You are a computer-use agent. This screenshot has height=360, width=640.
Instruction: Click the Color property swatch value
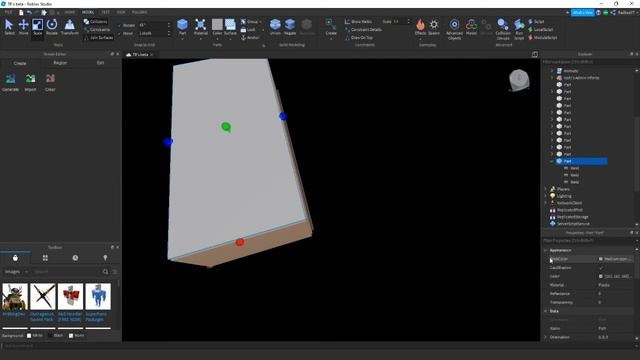[600, 276]
